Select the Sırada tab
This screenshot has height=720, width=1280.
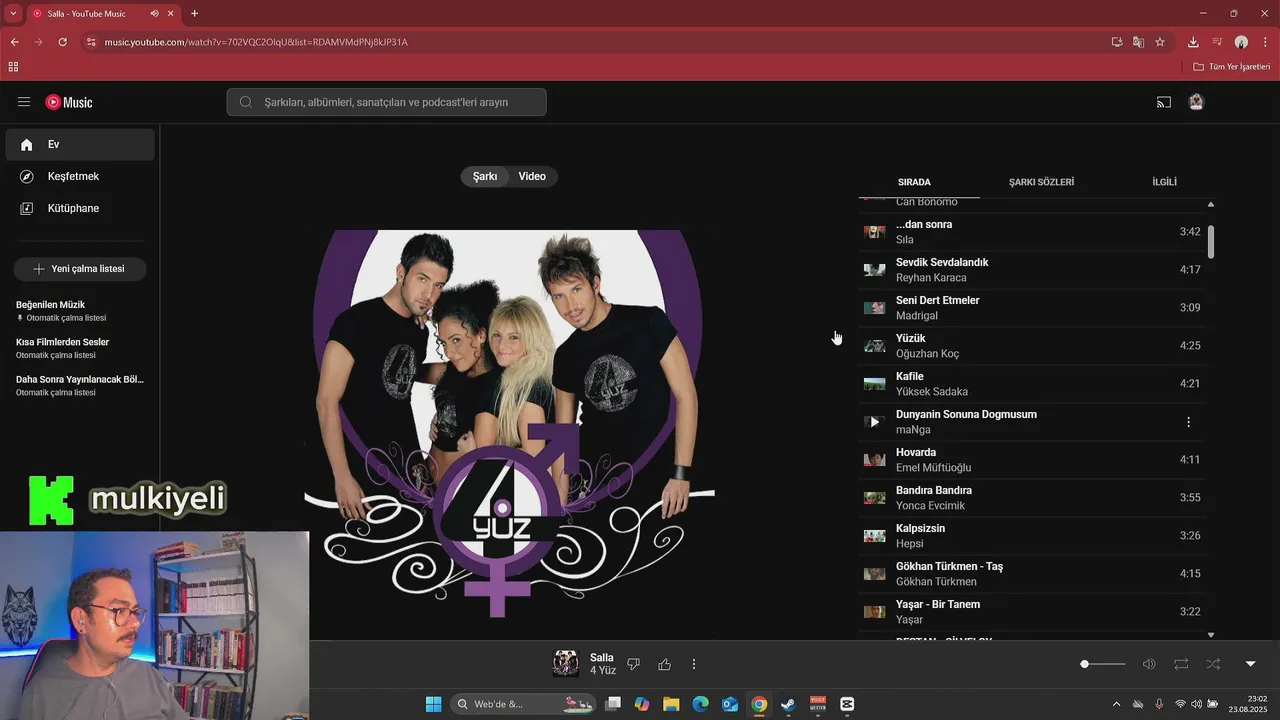[914, 182]
